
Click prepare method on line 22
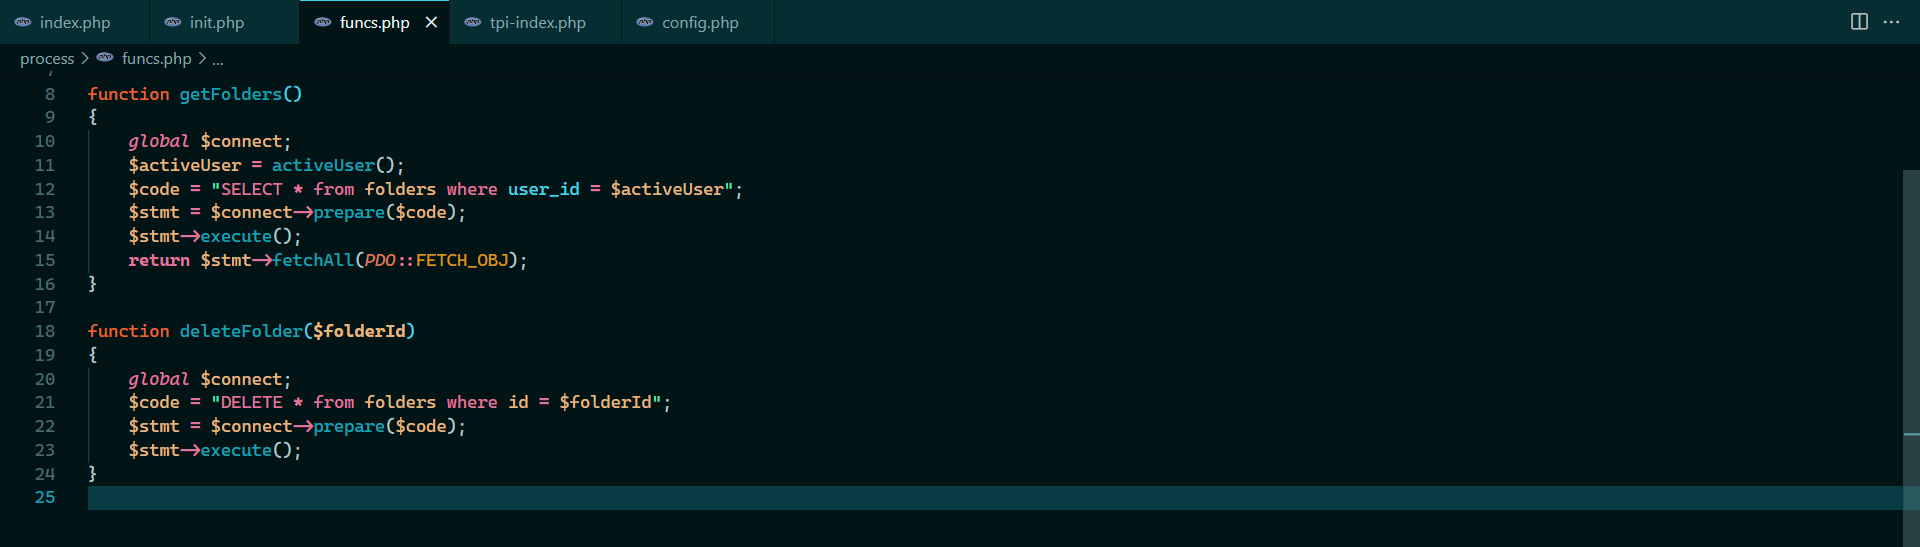[x=349, y=426]
